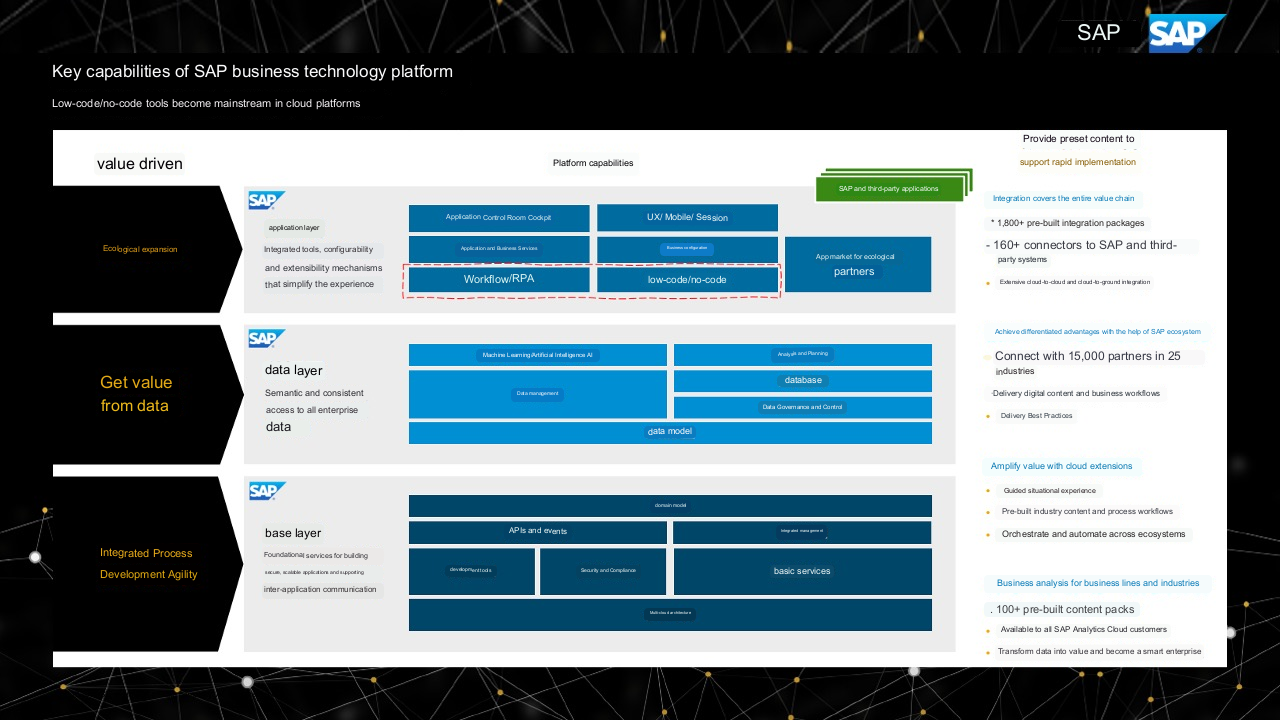This screenshot has width=1280, height=720.
Task: Select the low-code/no-code capability box
Action: (687, 280)
